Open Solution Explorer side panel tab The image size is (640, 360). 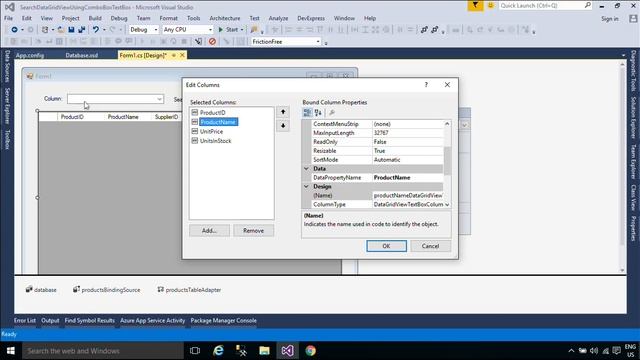pyautogui.click(x=633, y=118)
